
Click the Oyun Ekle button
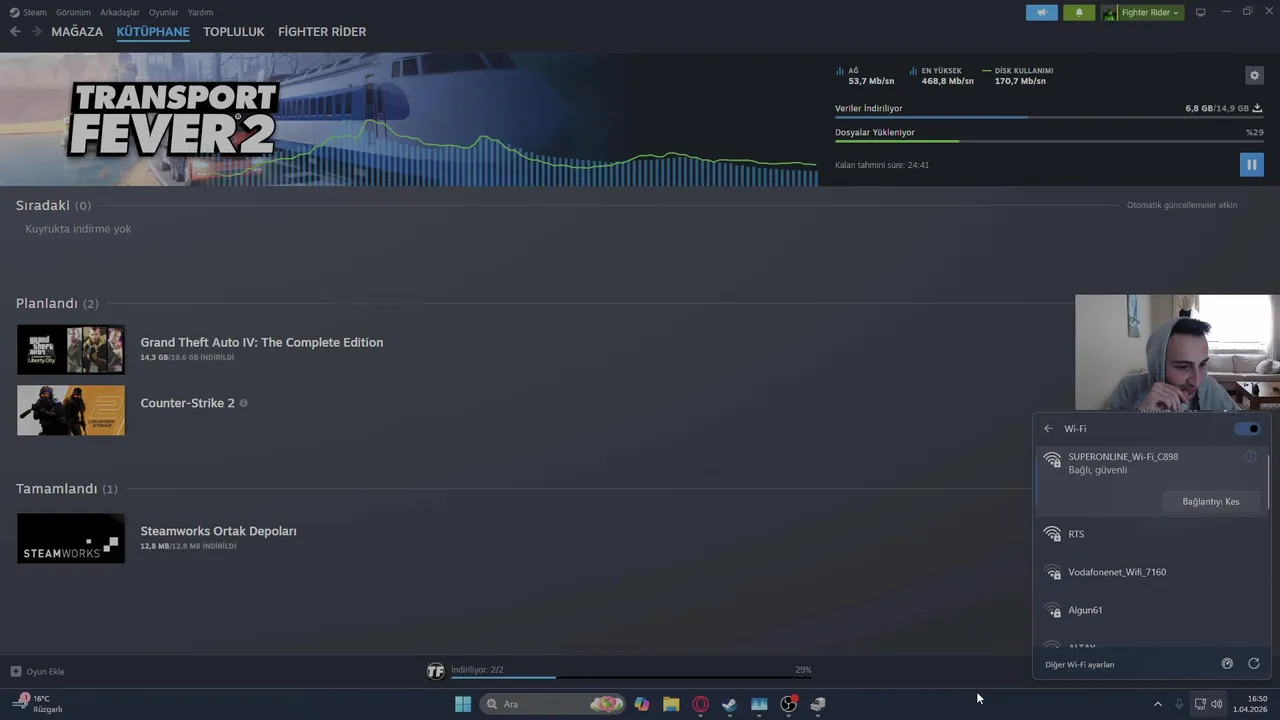pyautogui.click(x=38, y=671)
